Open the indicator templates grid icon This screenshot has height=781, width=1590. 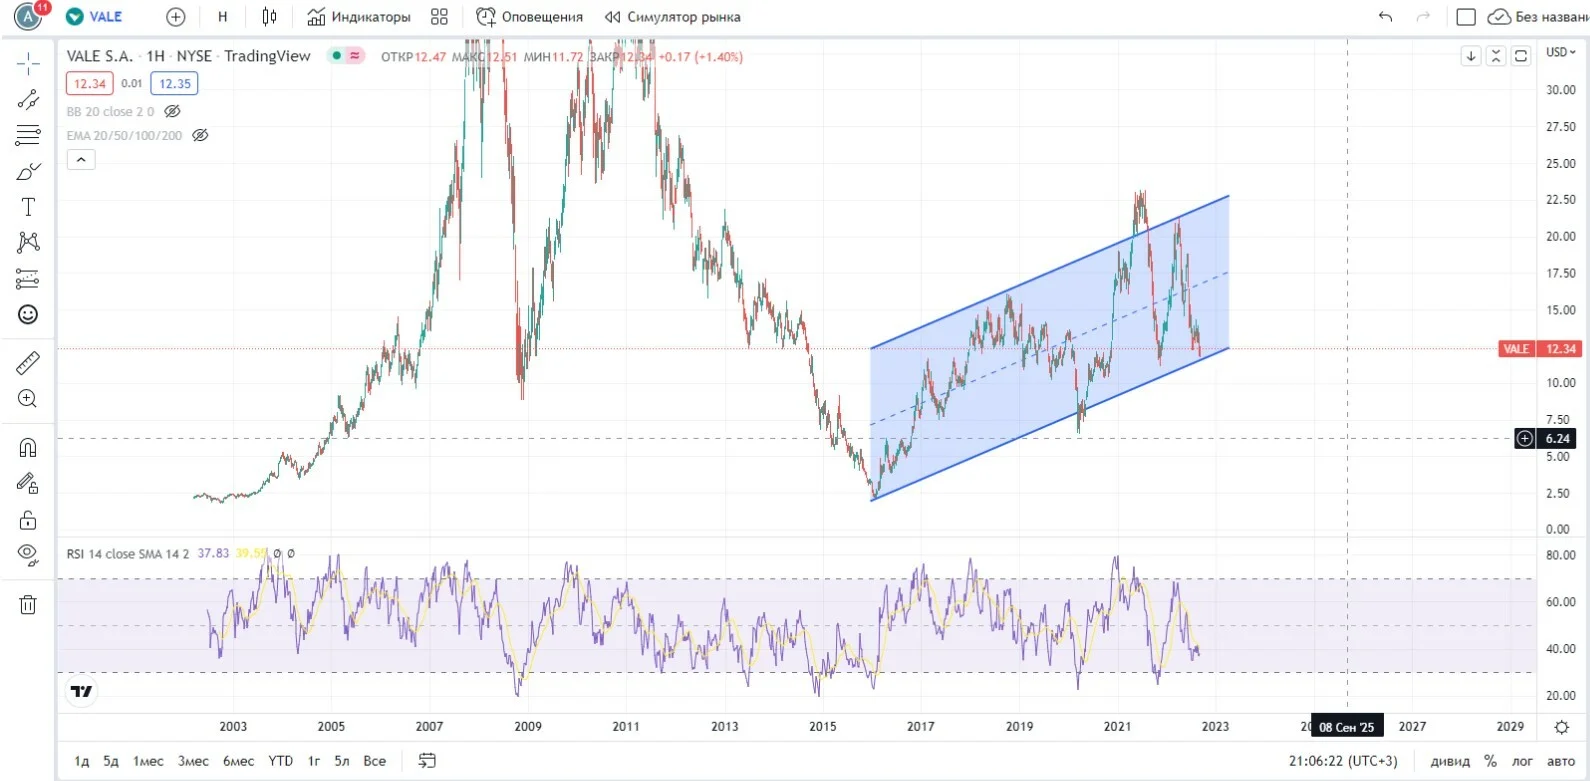[x=439, y=17]
